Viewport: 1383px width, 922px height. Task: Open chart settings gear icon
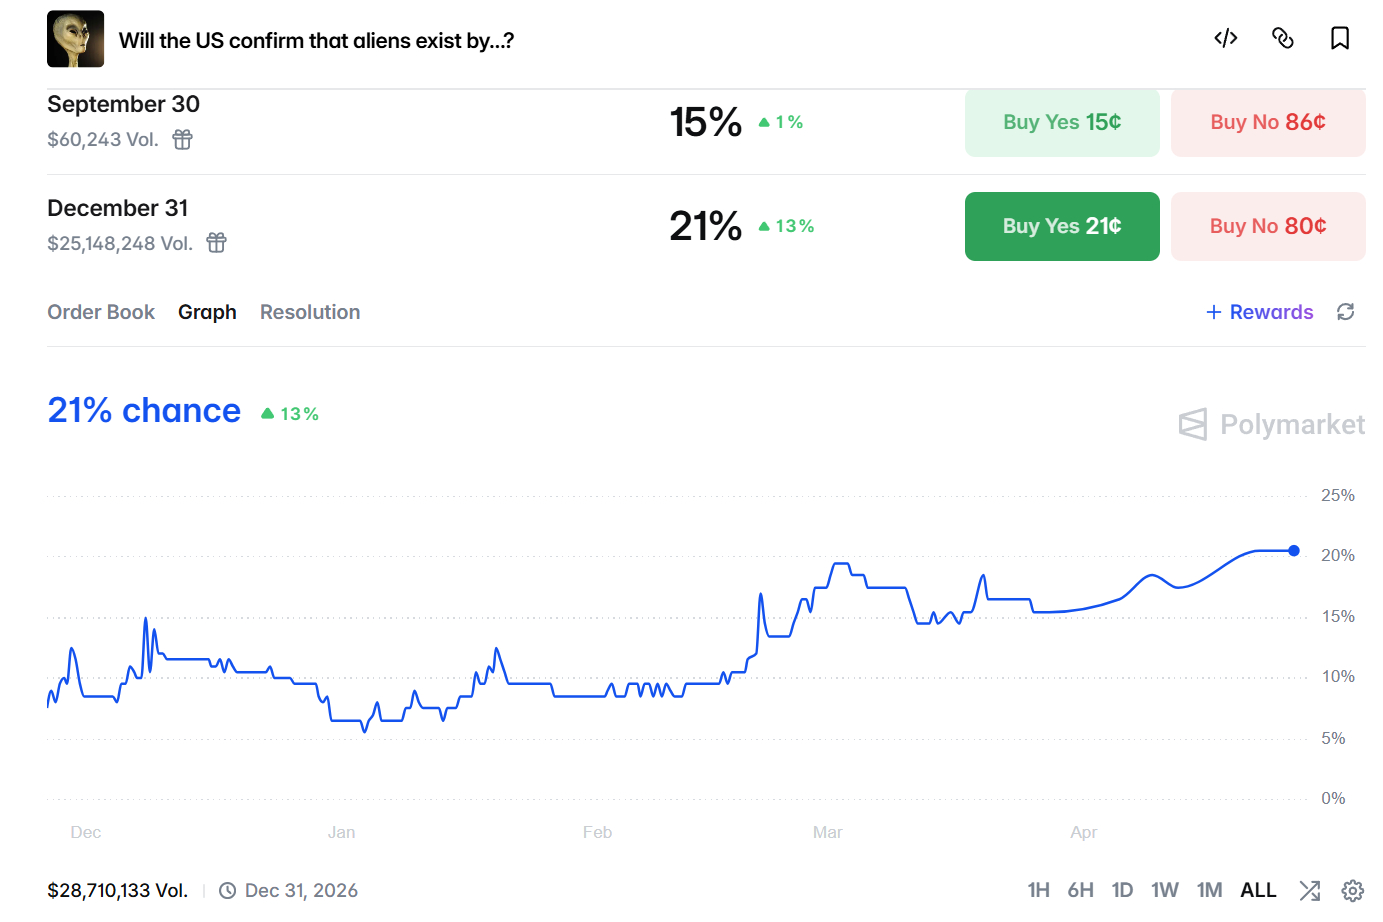point(1353,890)
